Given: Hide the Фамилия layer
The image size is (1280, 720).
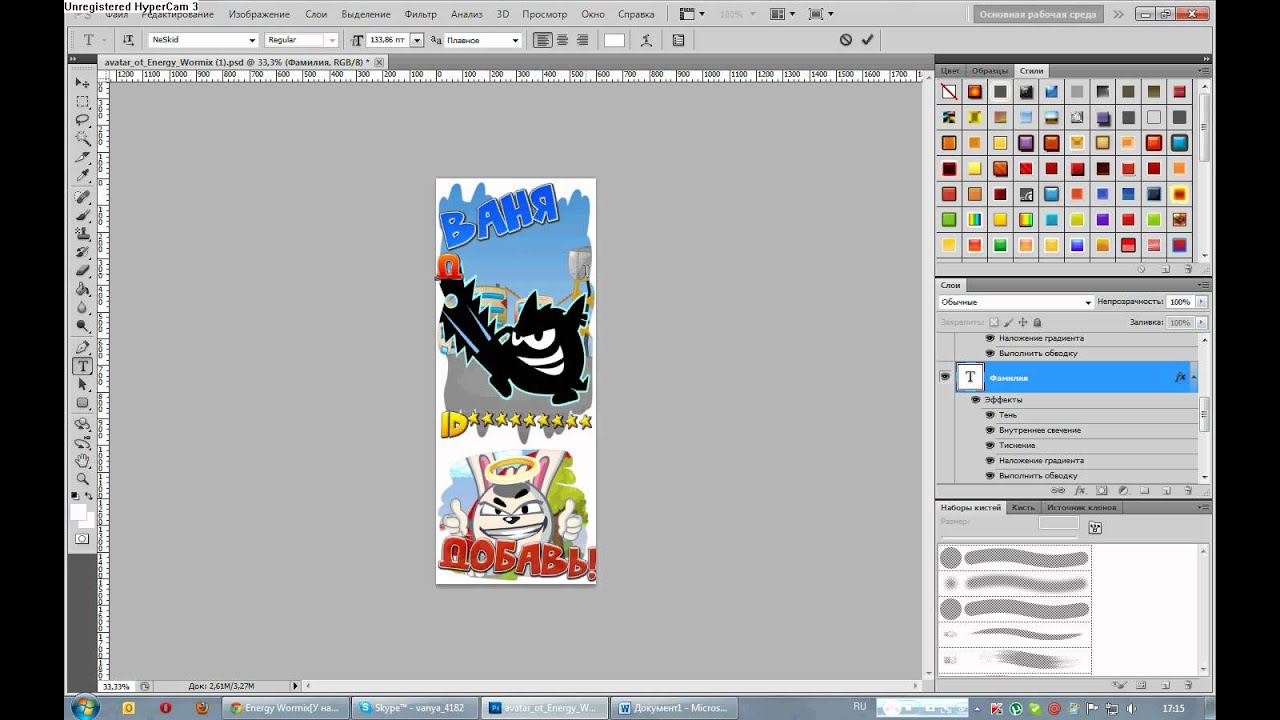Looking at the screenshot, I should coord(944,377).
